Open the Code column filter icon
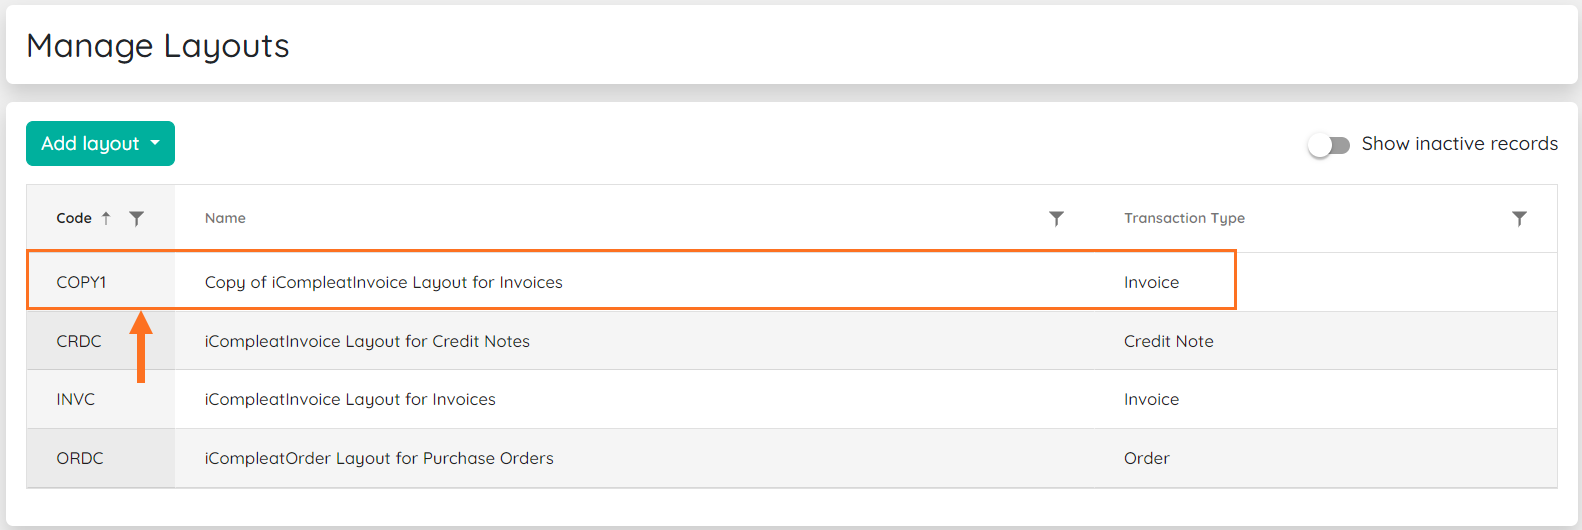 [137, 218]
